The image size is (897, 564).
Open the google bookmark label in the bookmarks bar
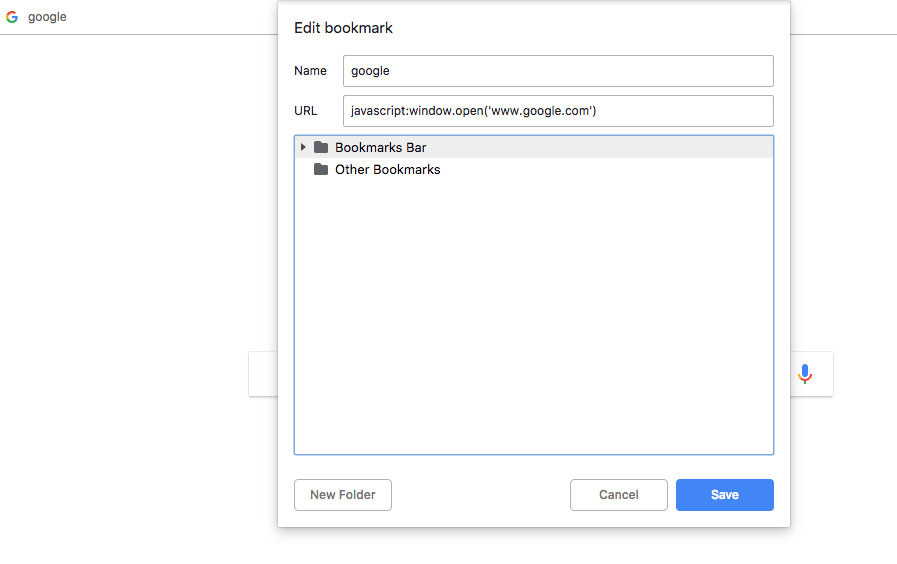(x=47, y=17)
